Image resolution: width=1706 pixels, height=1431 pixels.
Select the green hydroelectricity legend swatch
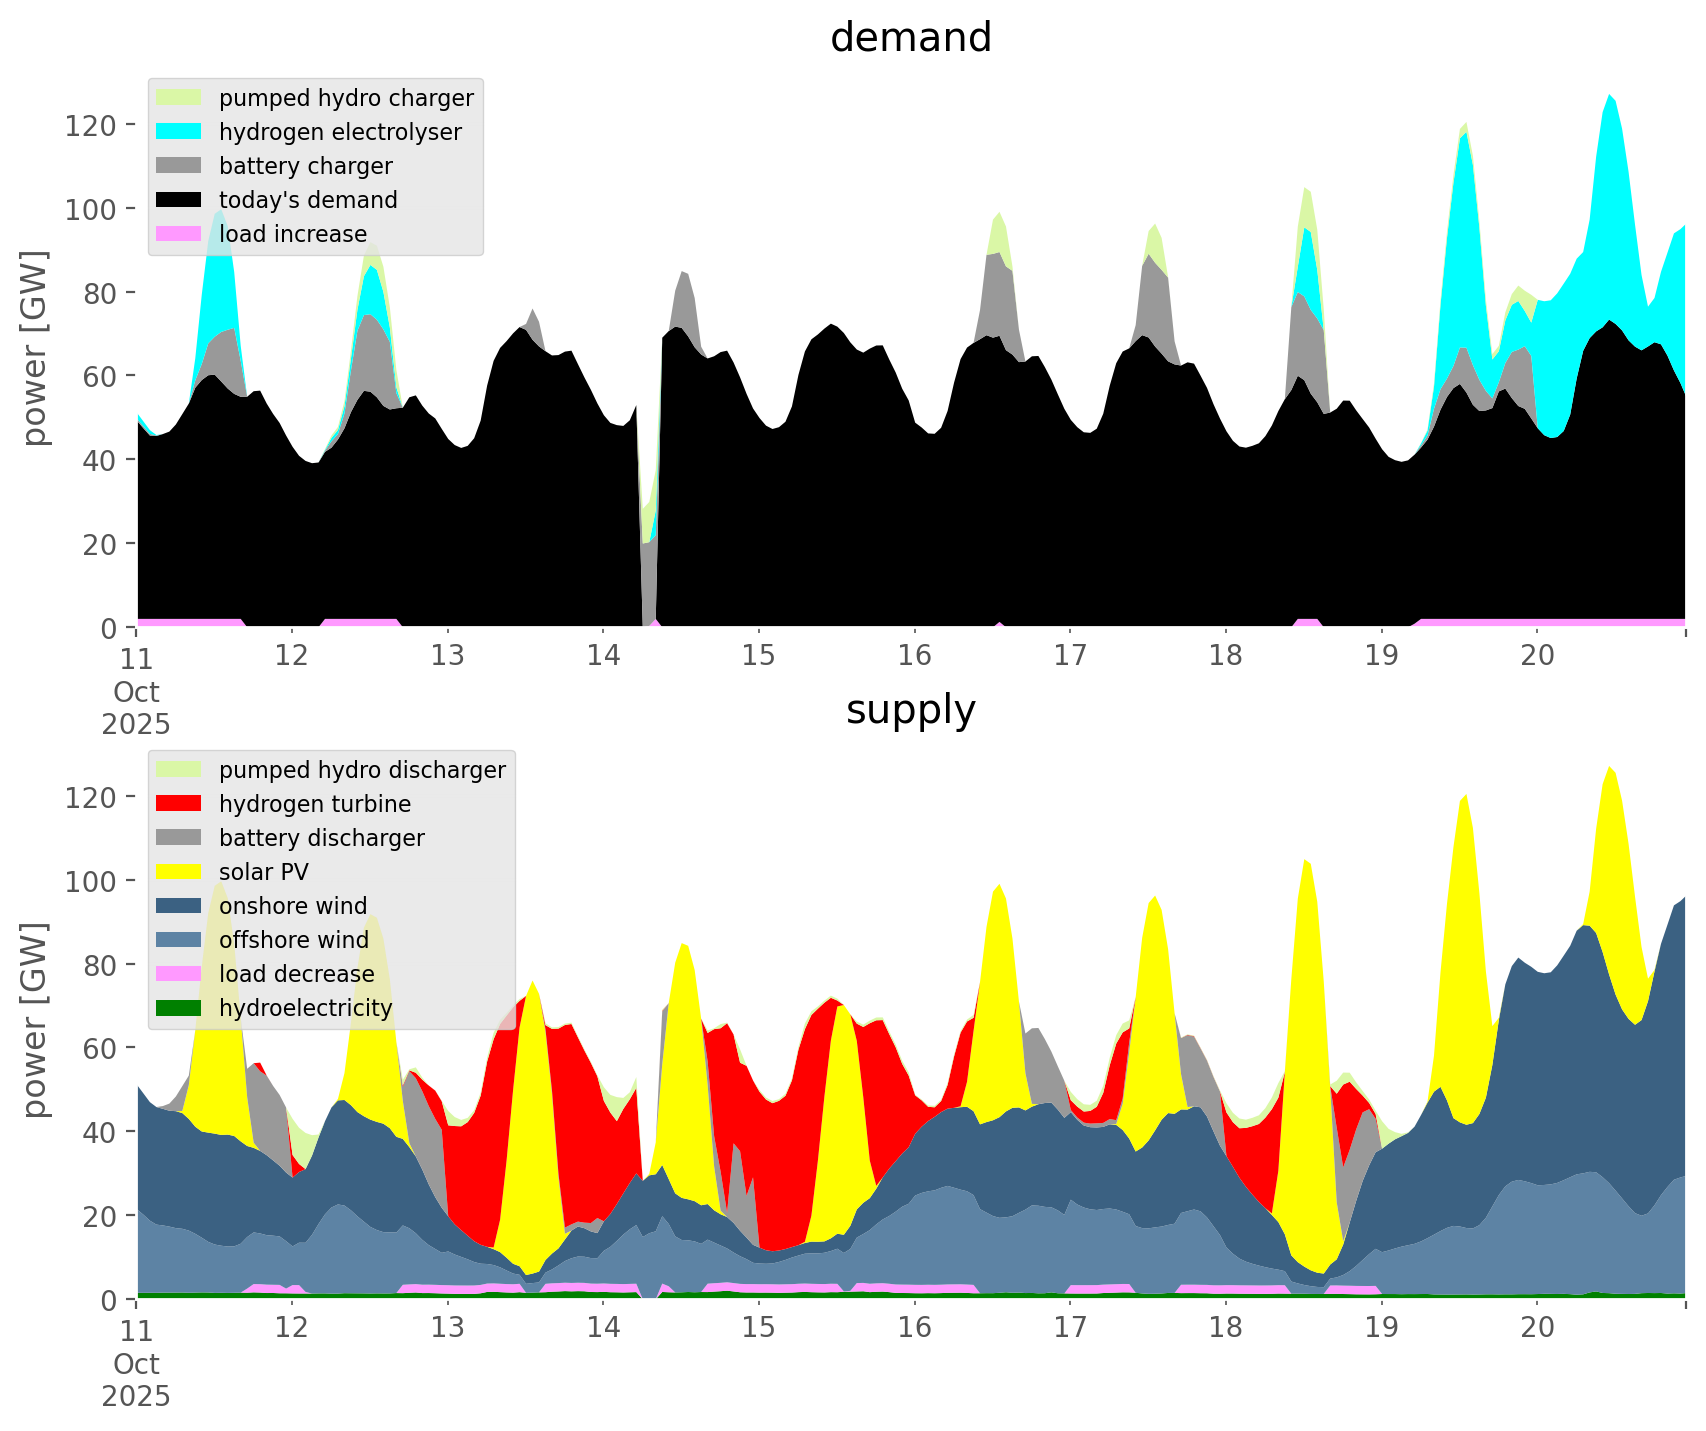pos(179,1008)
